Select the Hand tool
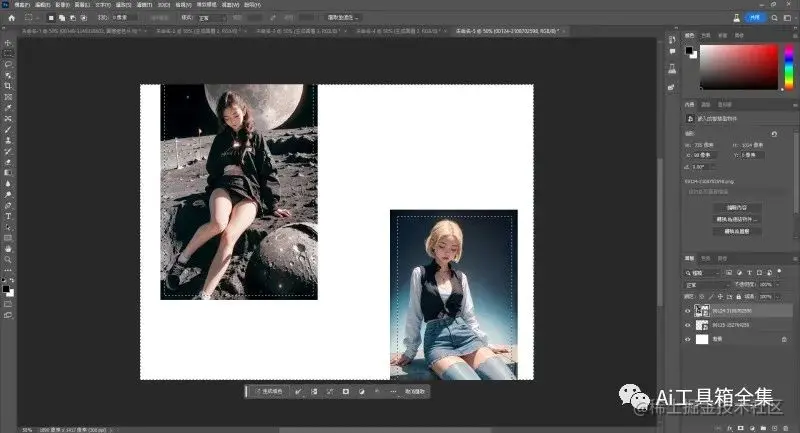Viewport: 800px width, 433px height. (8, 248)
